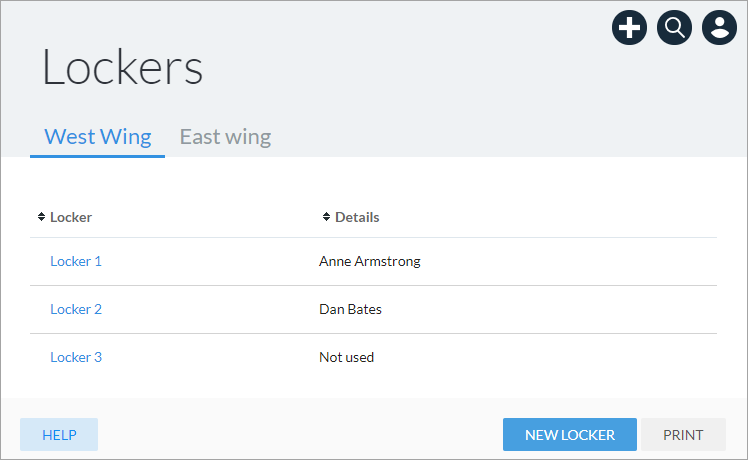Screen dimensions: 748x460
Task: Select the Dan Bates details cell
Action: [x=350, y=309]
